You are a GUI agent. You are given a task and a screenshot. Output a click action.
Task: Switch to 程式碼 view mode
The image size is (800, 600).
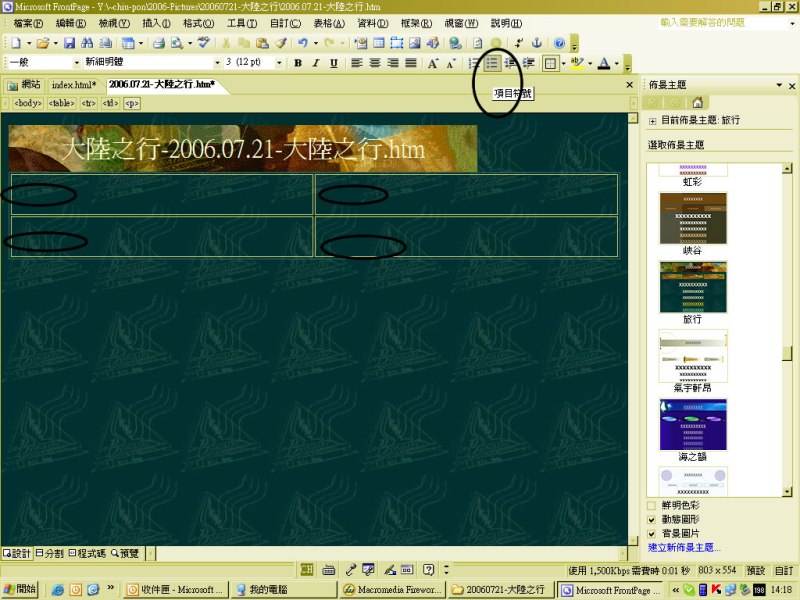click(x=87, y=553)
